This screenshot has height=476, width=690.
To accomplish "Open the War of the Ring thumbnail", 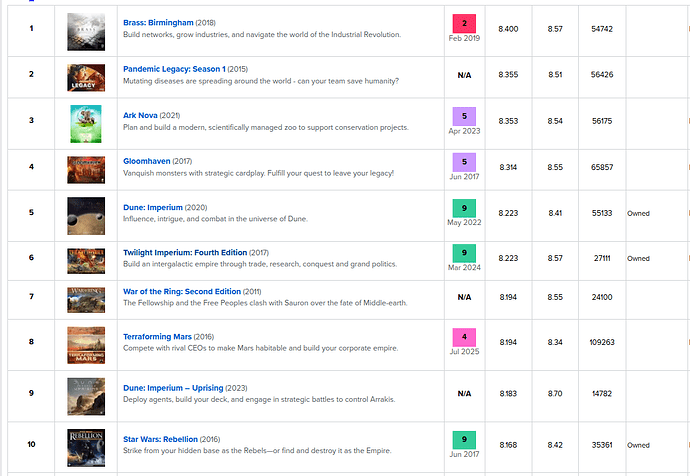I will tap(86, 300).
